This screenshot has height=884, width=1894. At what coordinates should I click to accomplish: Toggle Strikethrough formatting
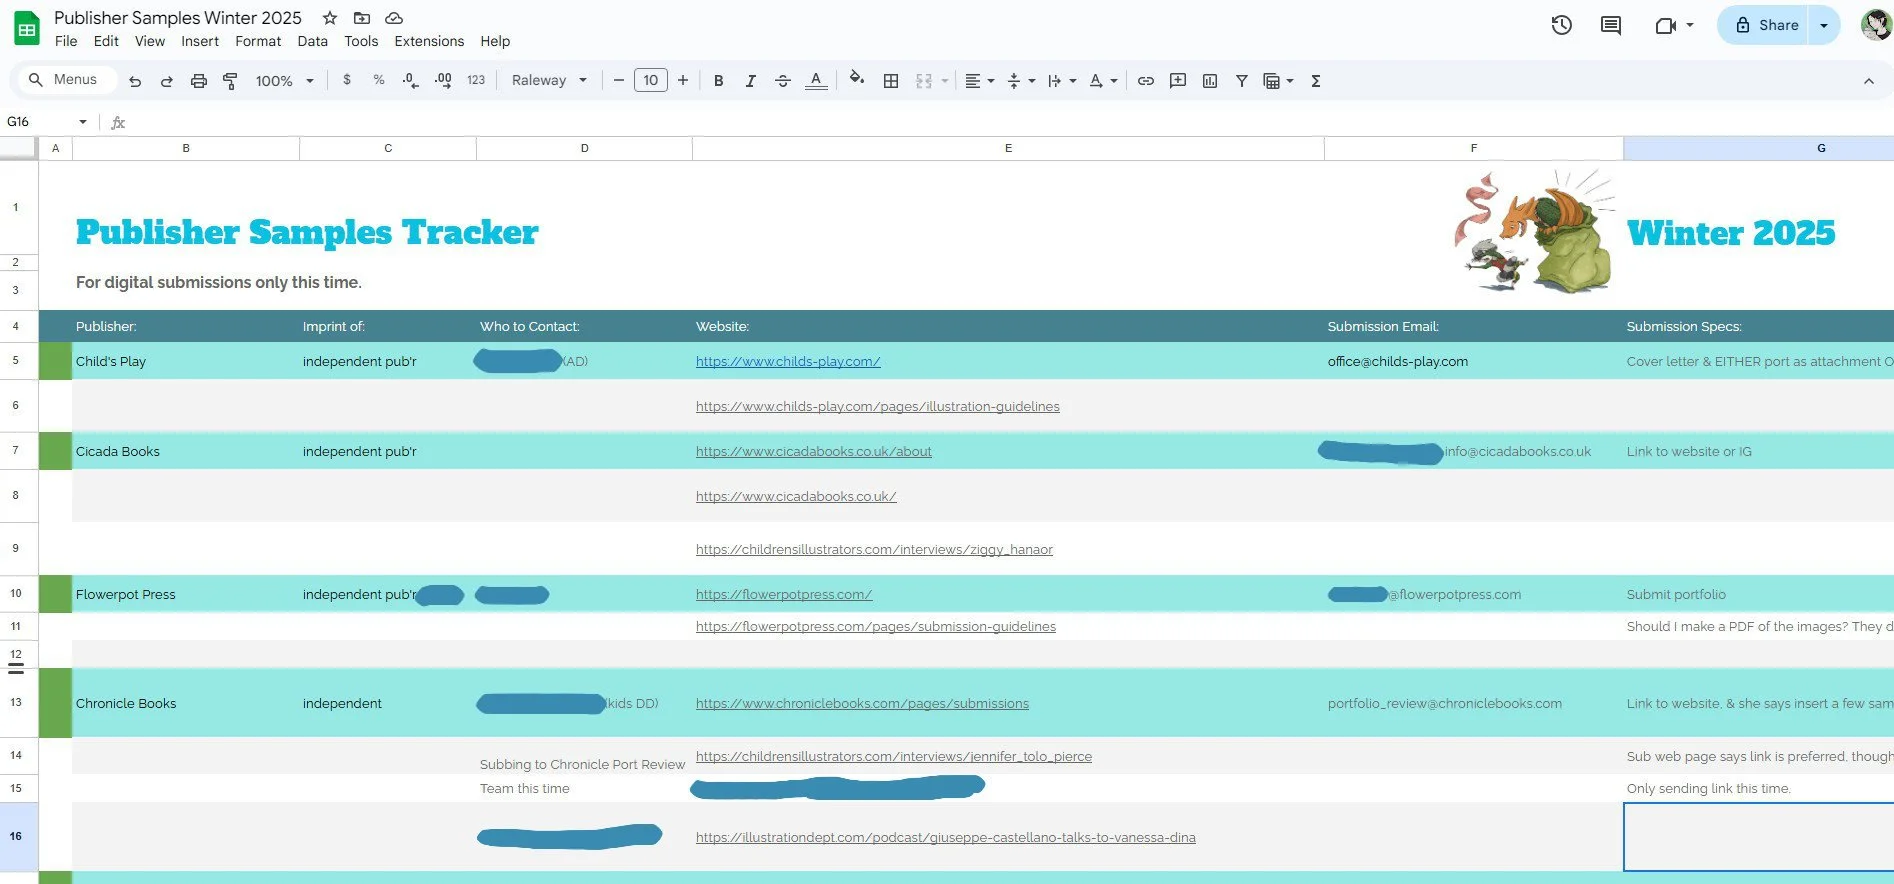tap(783, 81)
